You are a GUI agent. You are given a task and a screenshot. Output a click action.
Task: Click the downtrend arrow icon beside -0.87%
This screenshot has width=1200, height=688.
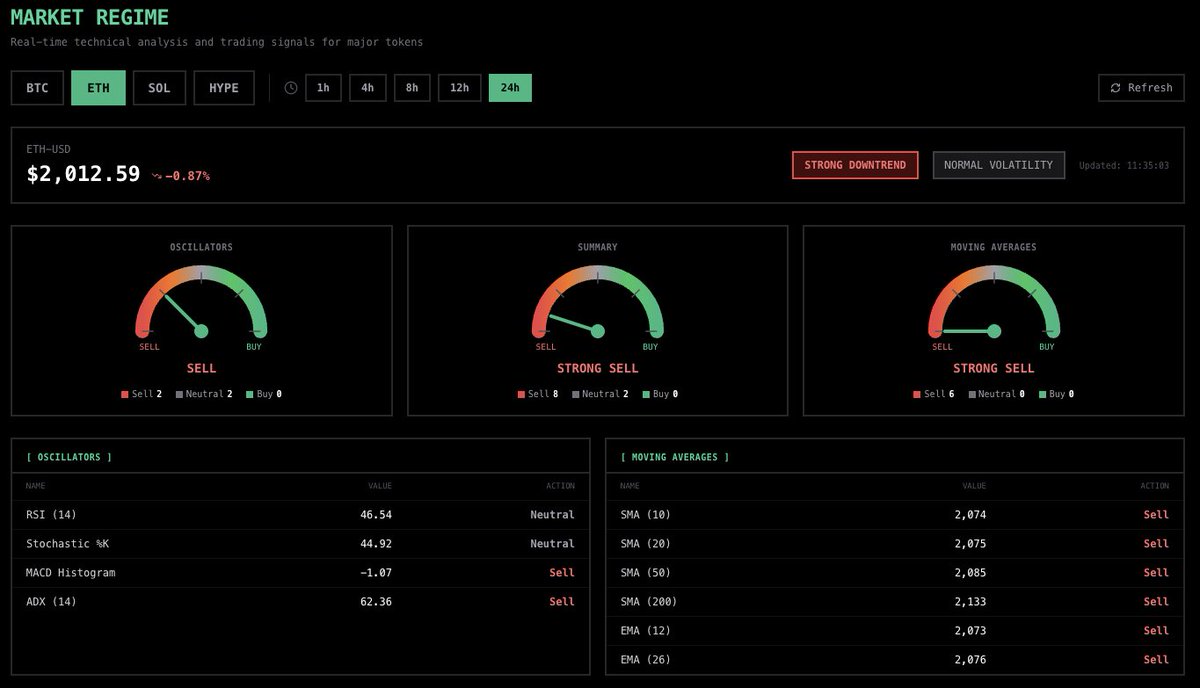point(157,176)
